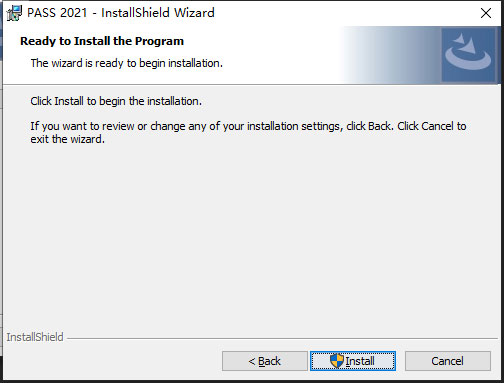Click the installer icon in the title bar

(14, 13)
